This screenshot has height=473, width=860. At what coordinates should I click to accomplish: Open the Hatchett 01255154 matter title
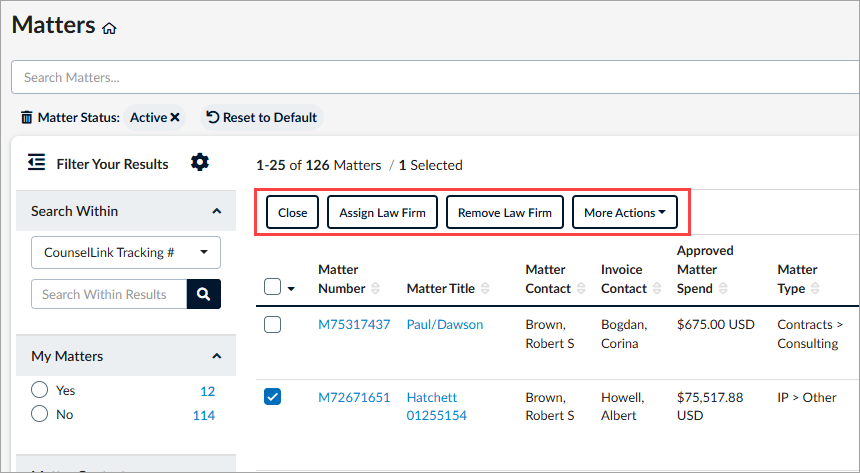[x=437, y=406]
